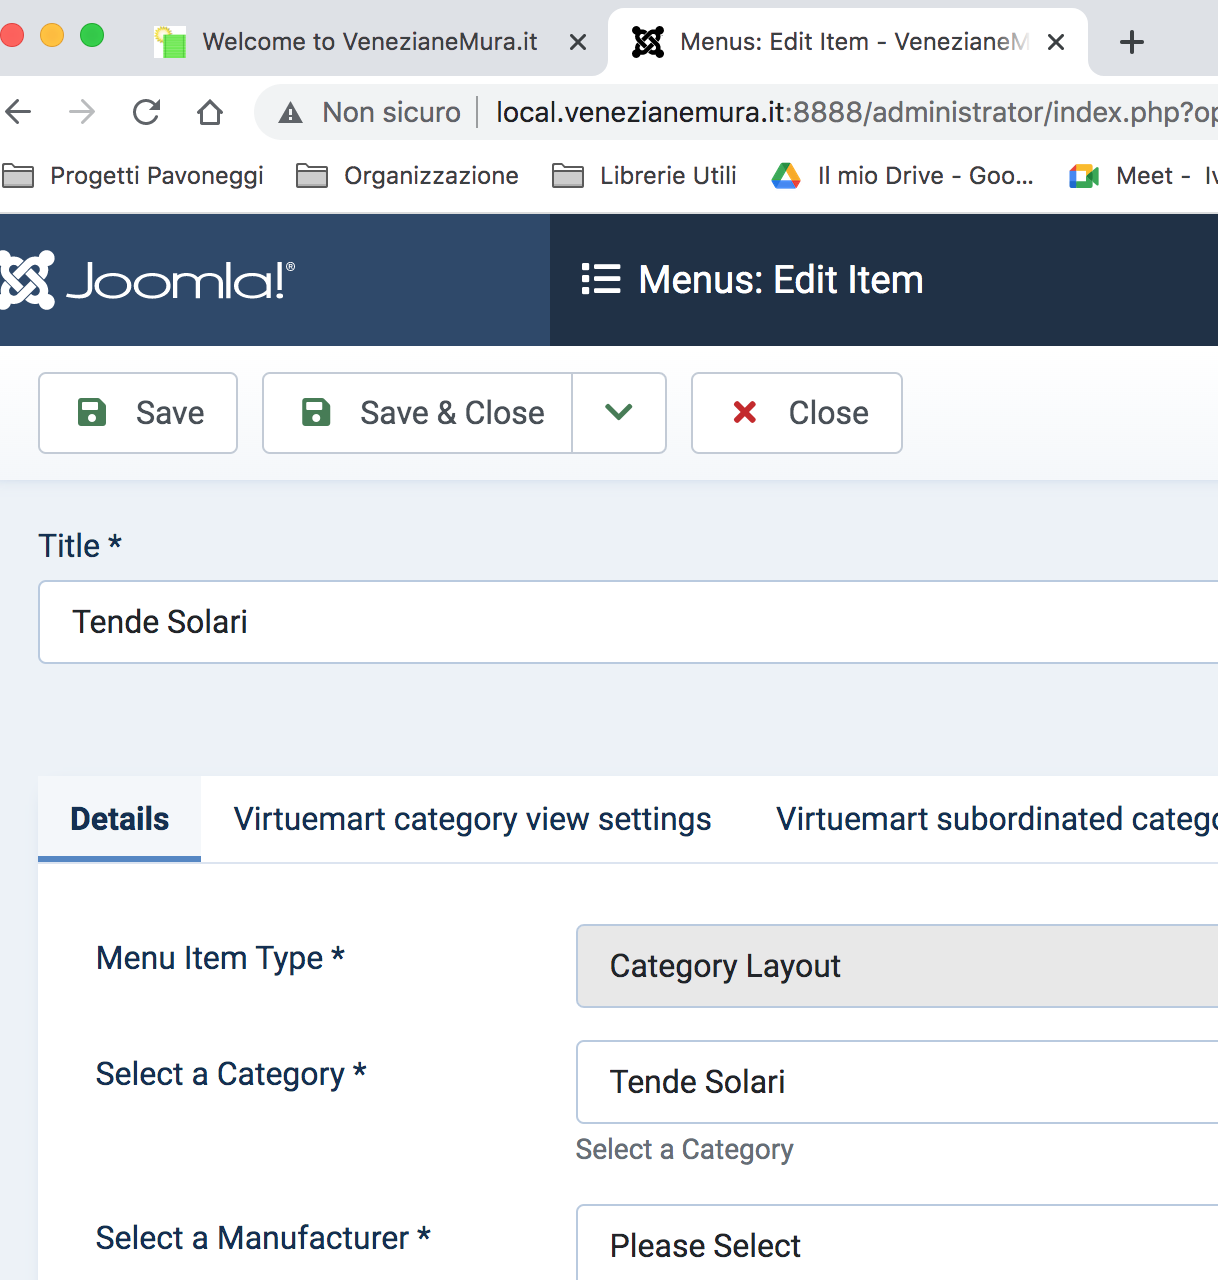The image size is (1218, 1280).
Task: Click the browser back arrow
Action: (18, 112)
